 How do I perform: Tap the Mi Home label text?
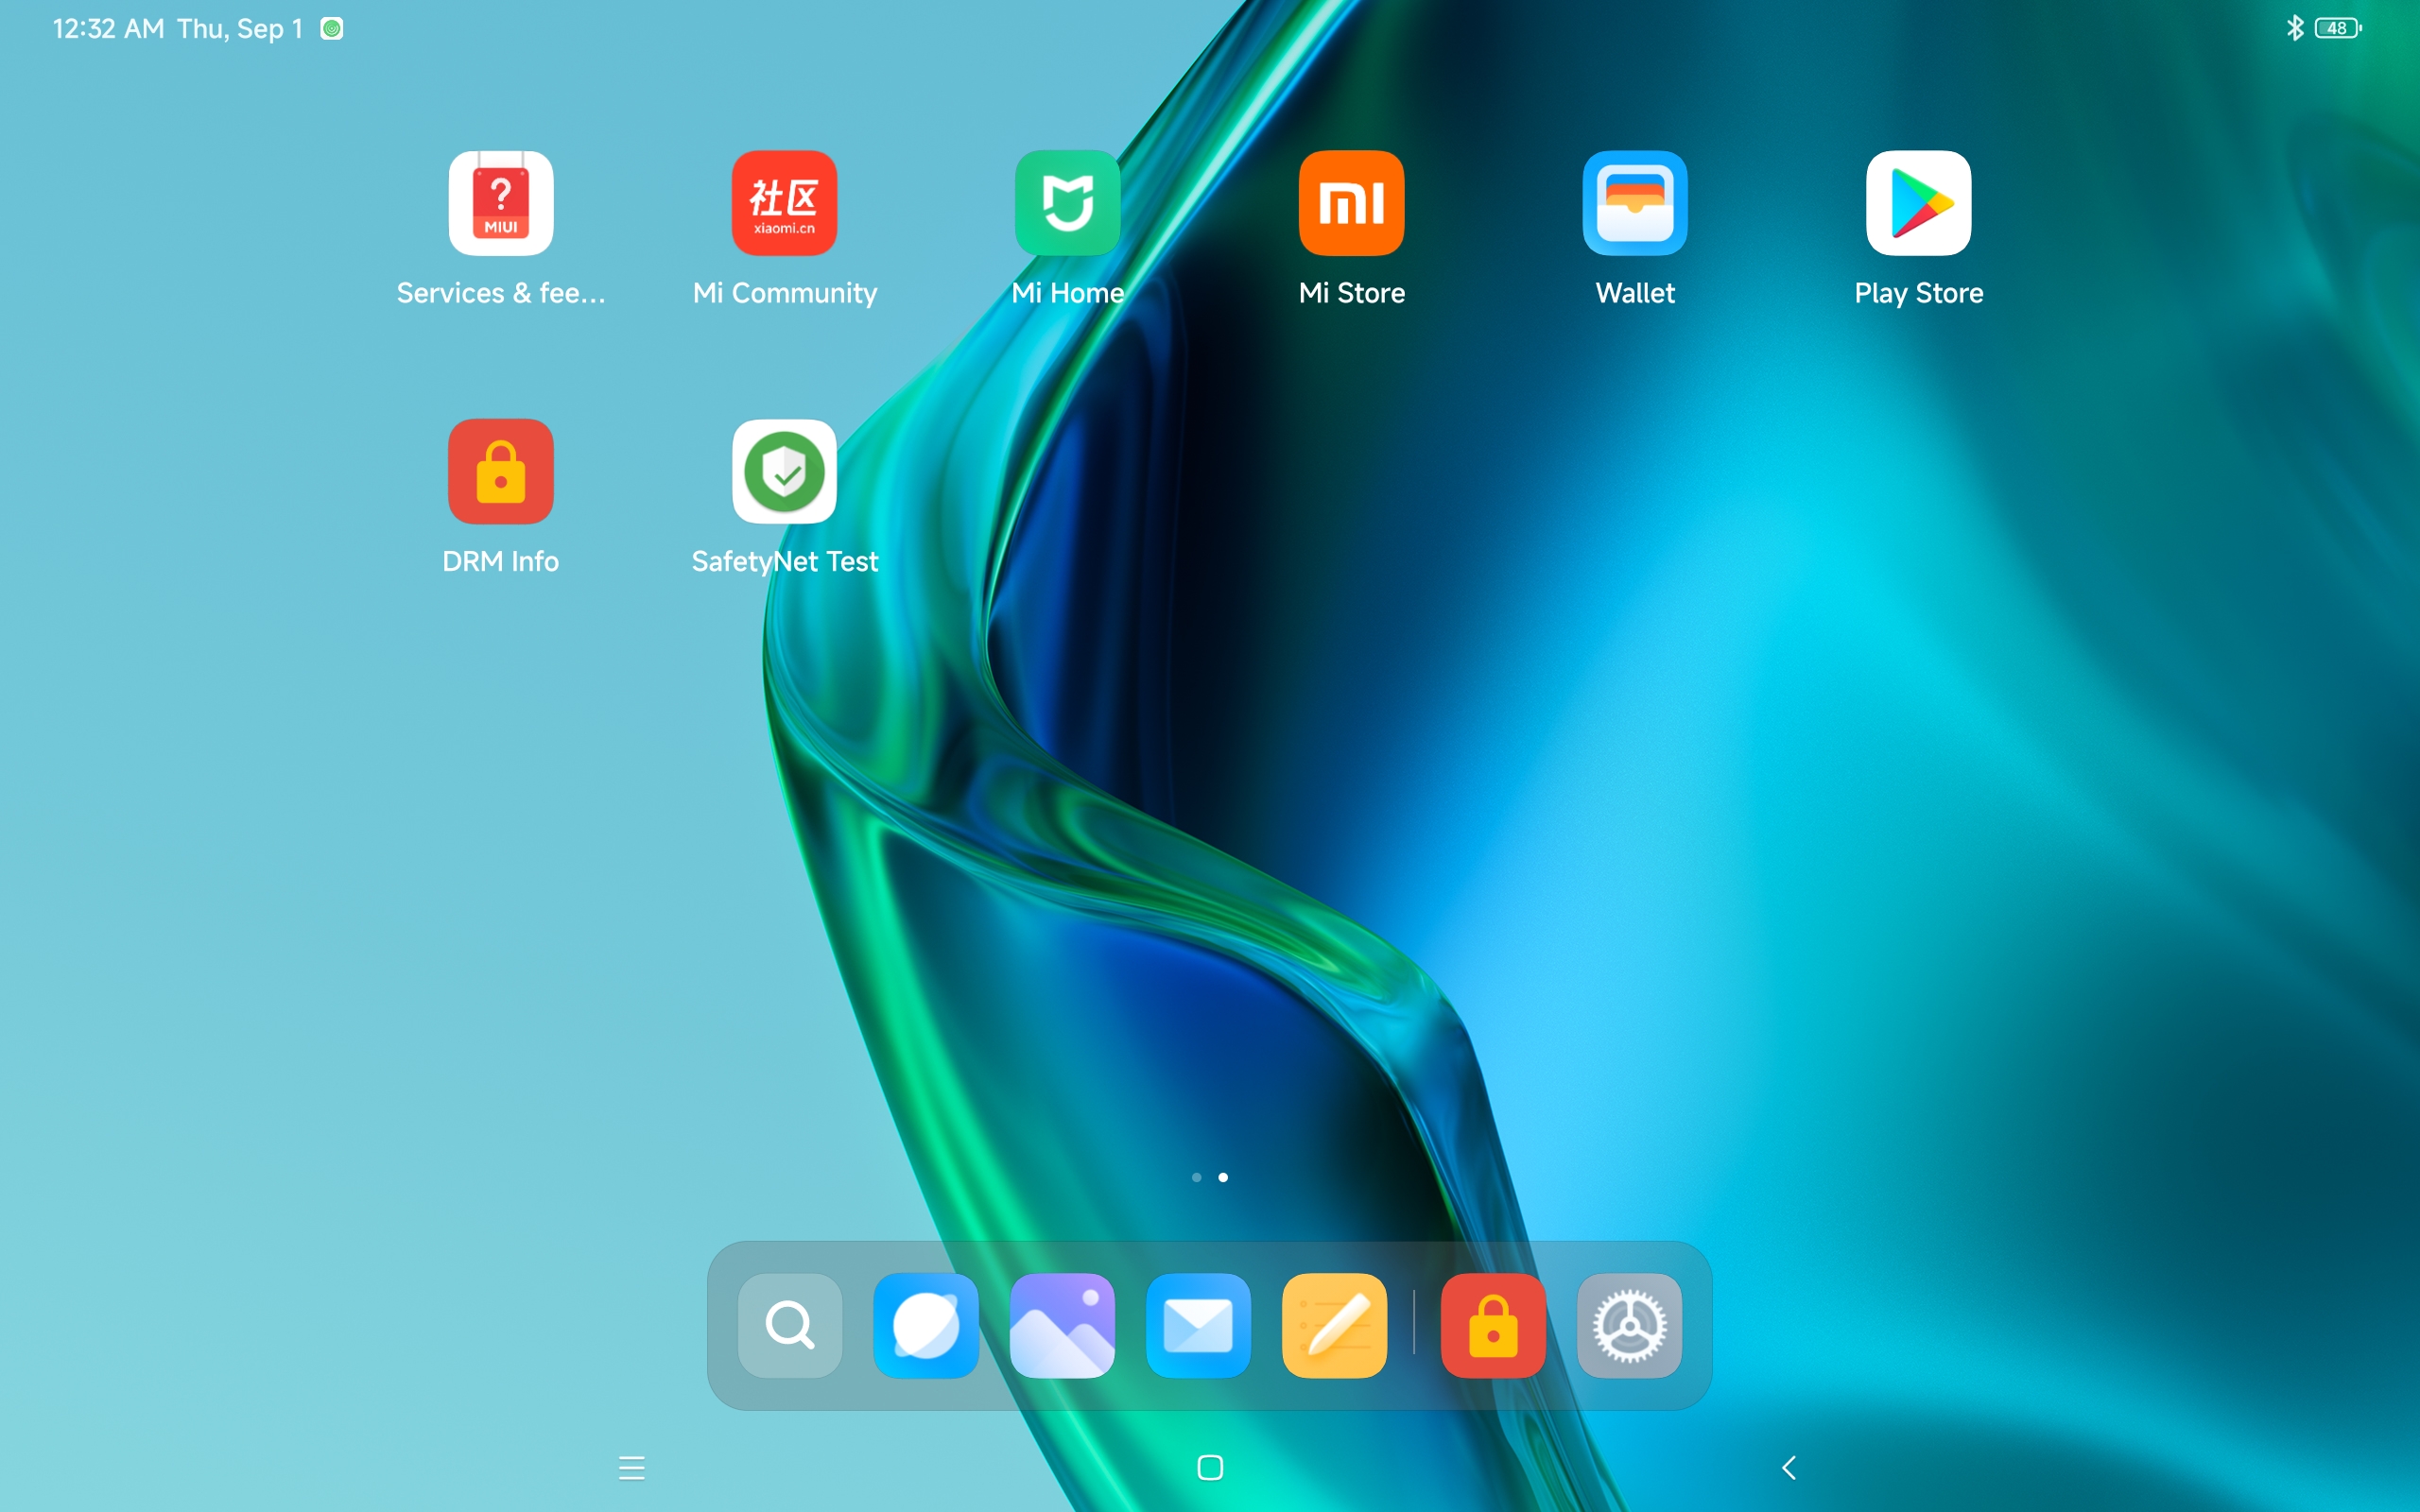[x=1067, y=293]
